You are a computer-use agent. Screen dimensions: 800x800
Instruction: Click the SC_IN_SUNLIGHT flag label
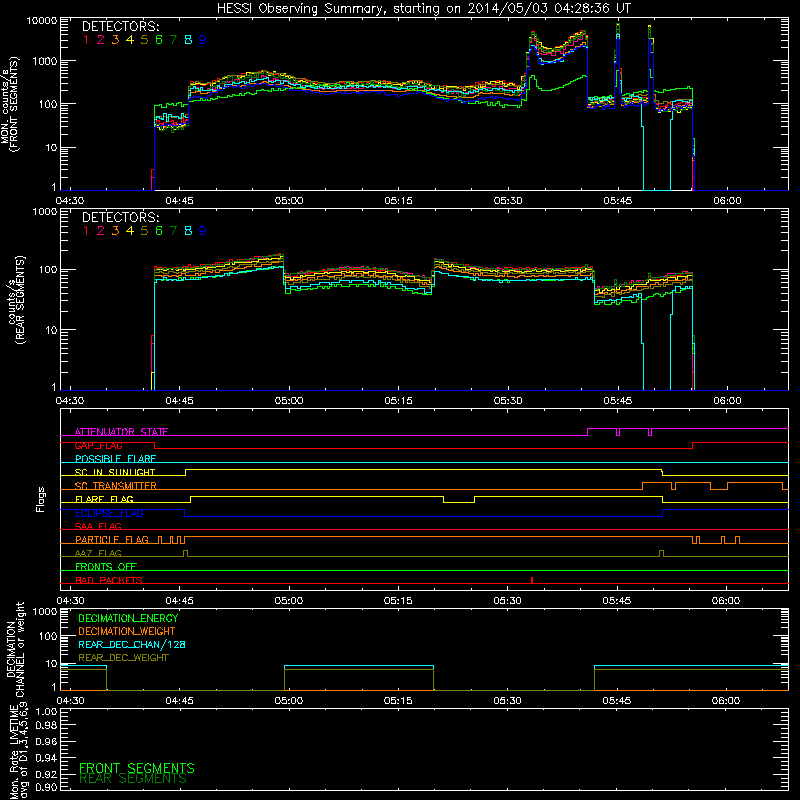pyautogui.click(x=115, y=472)
